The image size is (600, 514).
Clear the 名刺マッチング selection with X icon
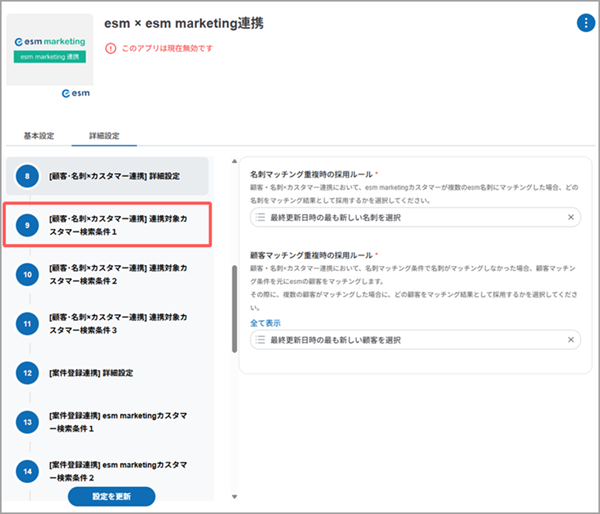pos(571,217)
